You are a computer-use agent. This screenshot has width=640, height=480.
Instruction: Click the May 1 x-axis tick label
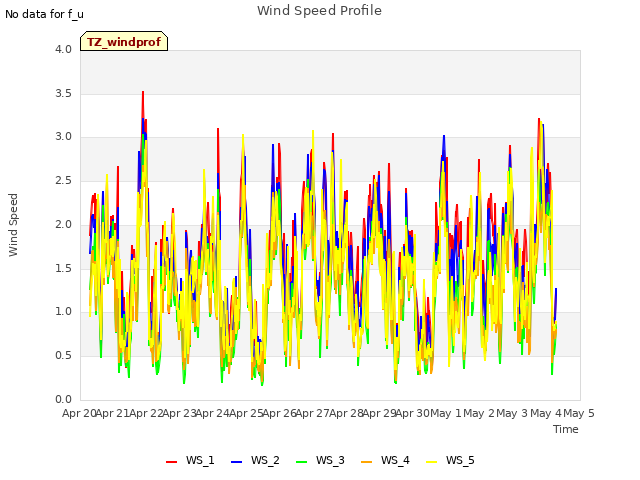[x=446, y=413]
